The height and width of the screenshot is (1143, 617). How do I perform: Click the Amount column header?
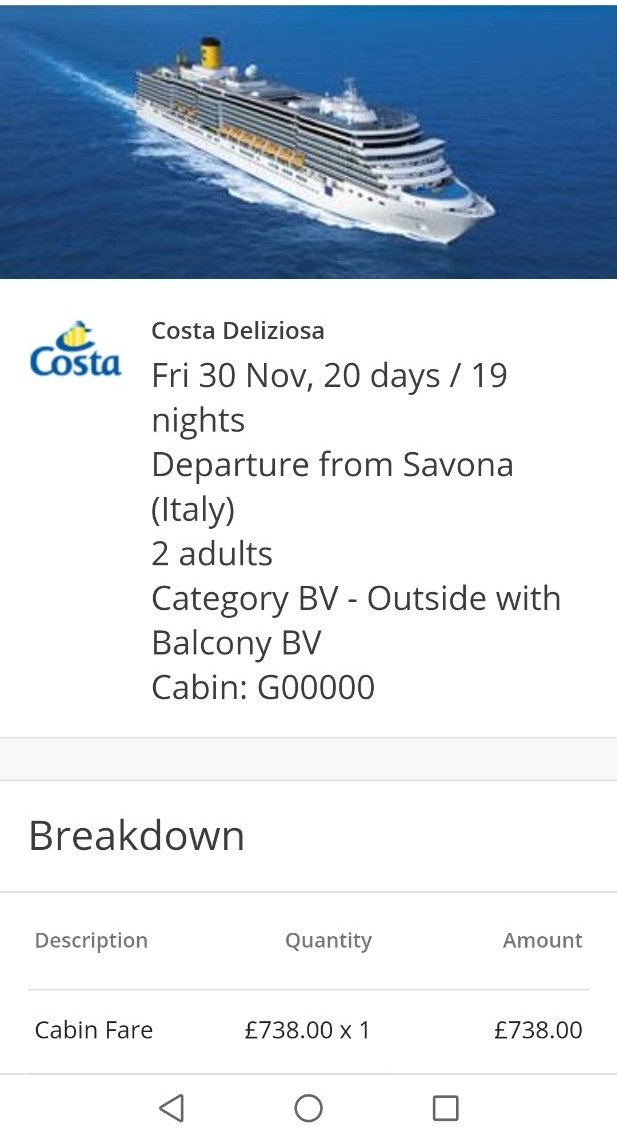[542, 940]
